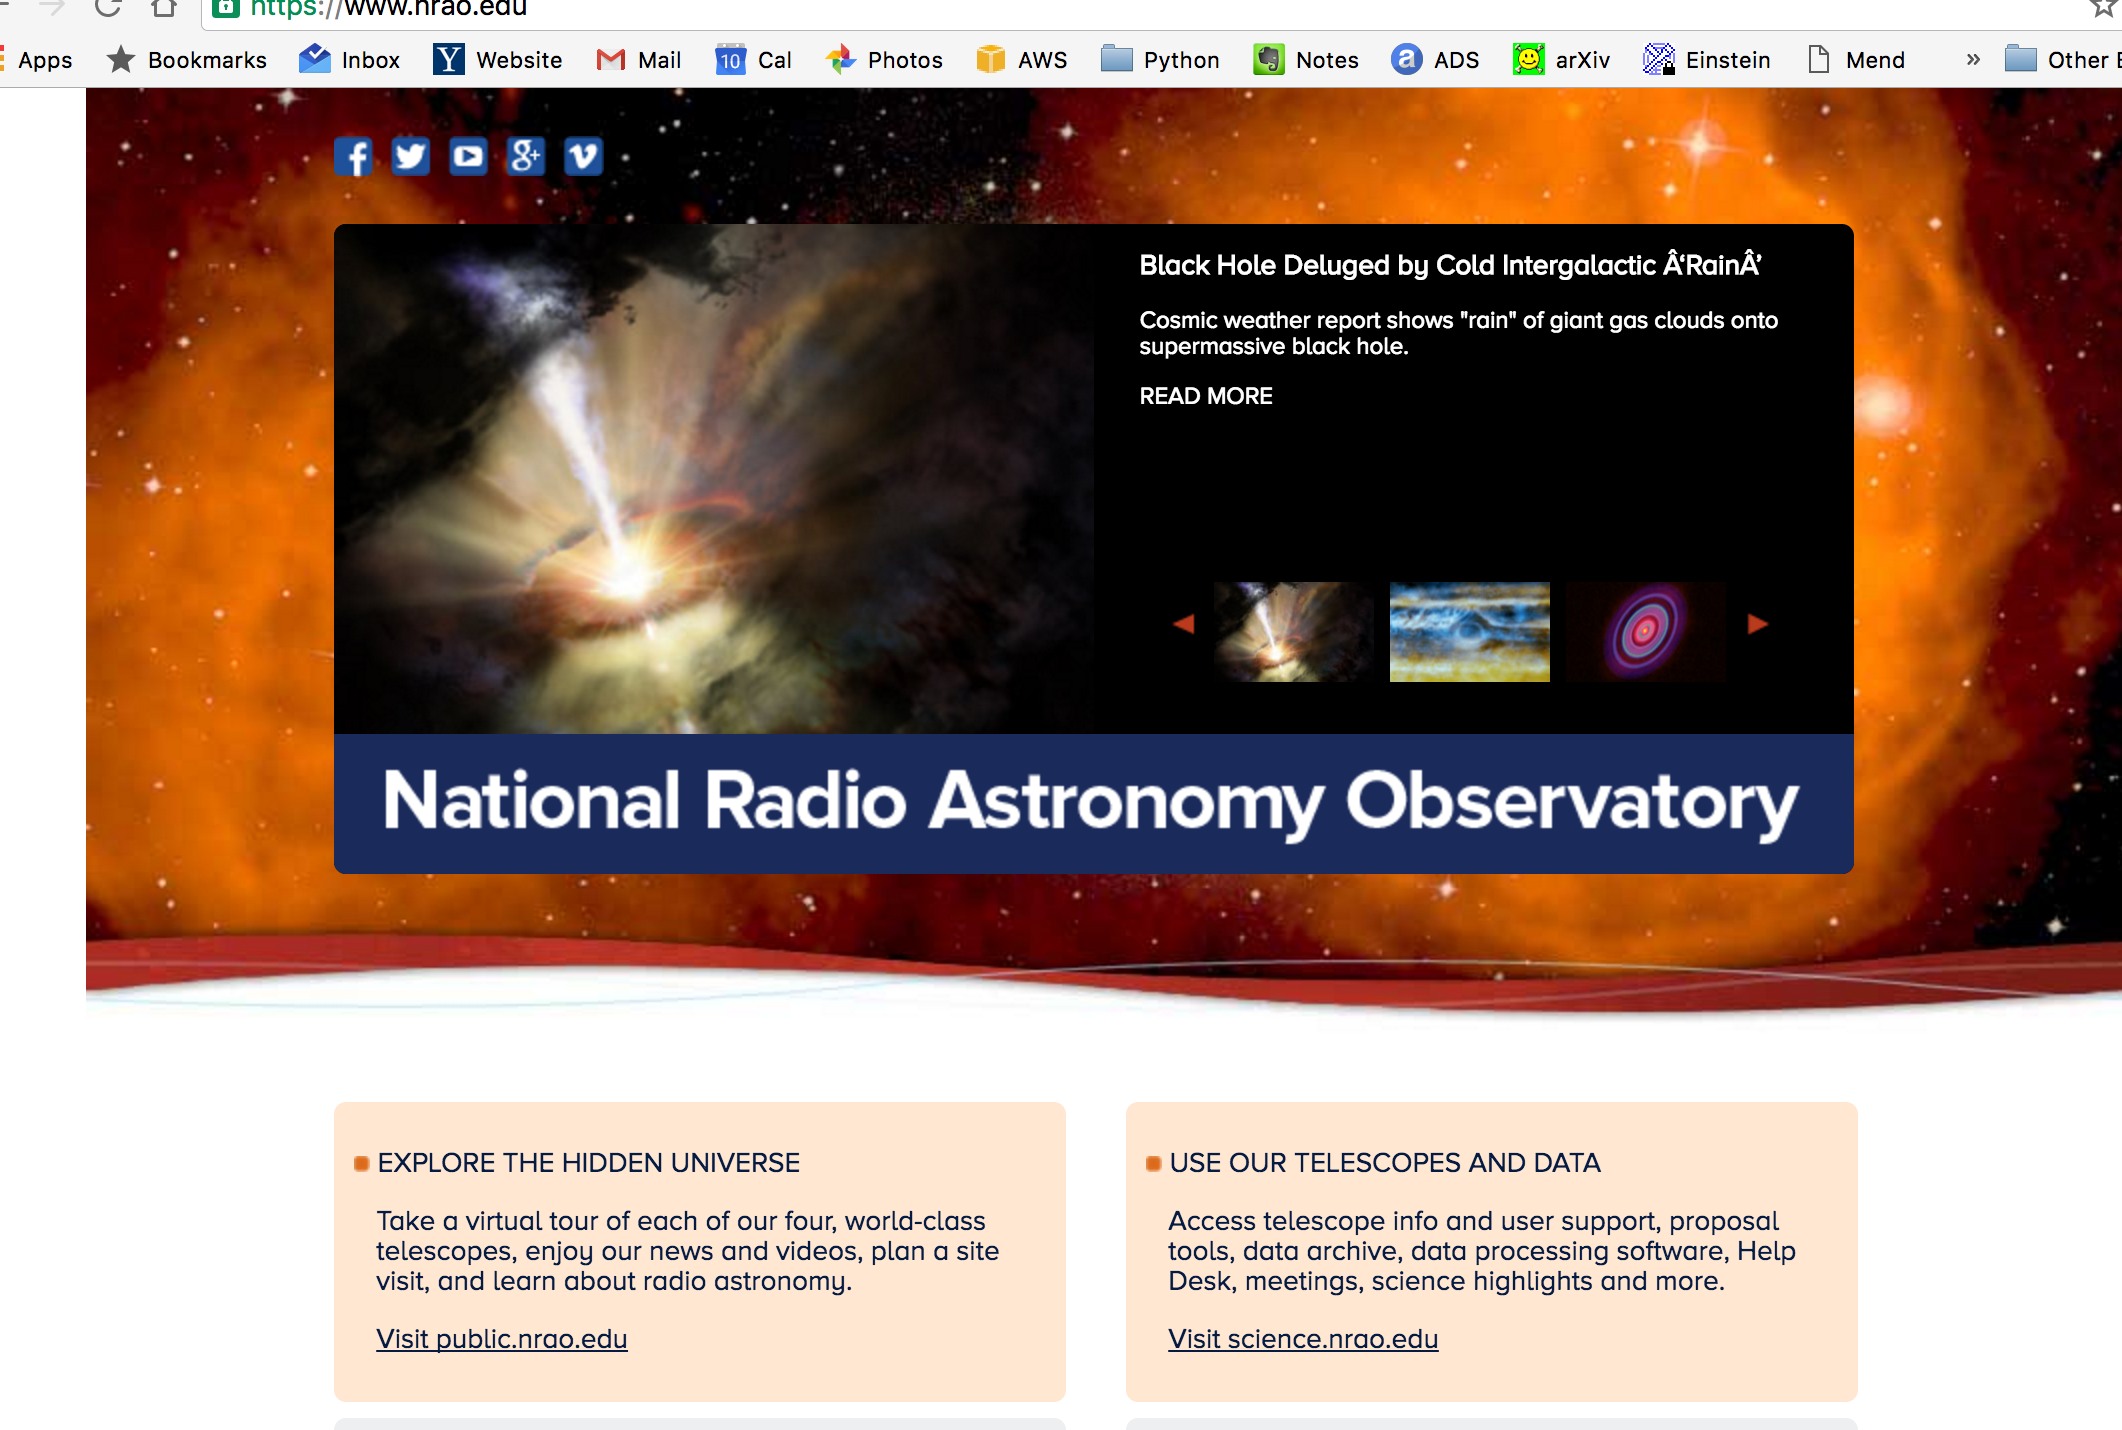Image resolution: width=2122 pixels, height=1430 pixels.
Task: Click the browser home icon
Action: (x=164, y=8)
